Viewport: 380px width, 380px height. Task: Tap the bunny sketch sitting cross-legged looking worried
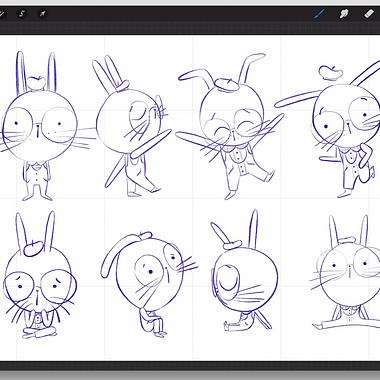[x=39, y=275]
